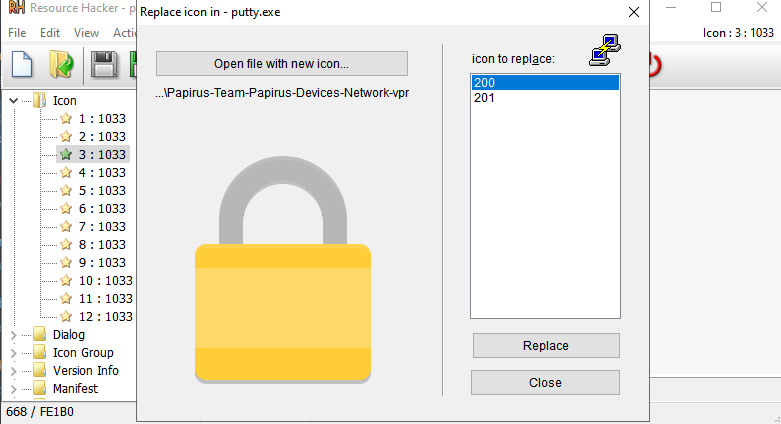This screenshot has width=781, height=424.
Task: Open the Edit menu
Action: (50, 33)
